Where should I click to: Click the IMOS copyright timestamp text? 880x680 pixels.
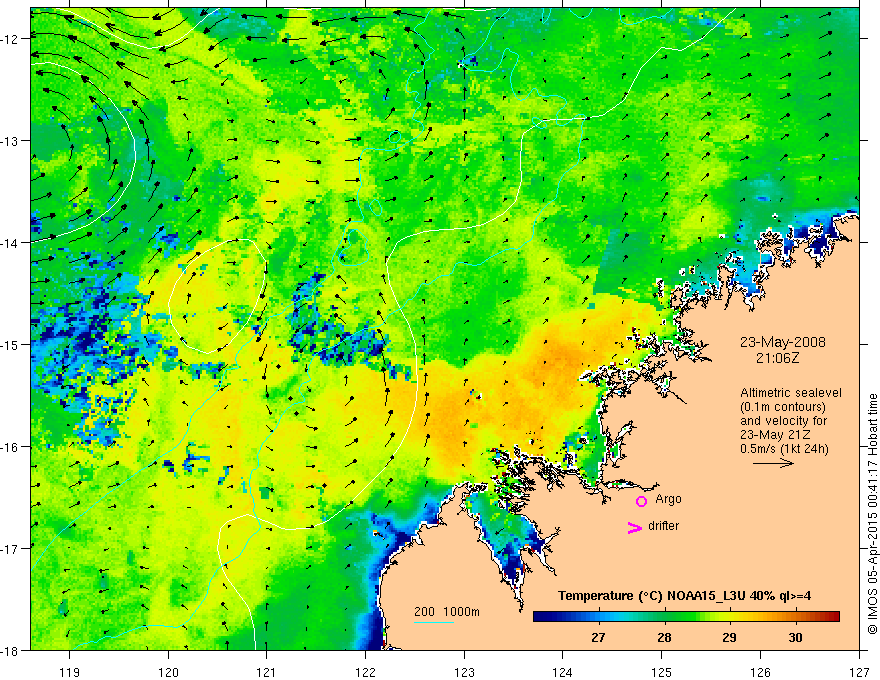click(872, 514)
